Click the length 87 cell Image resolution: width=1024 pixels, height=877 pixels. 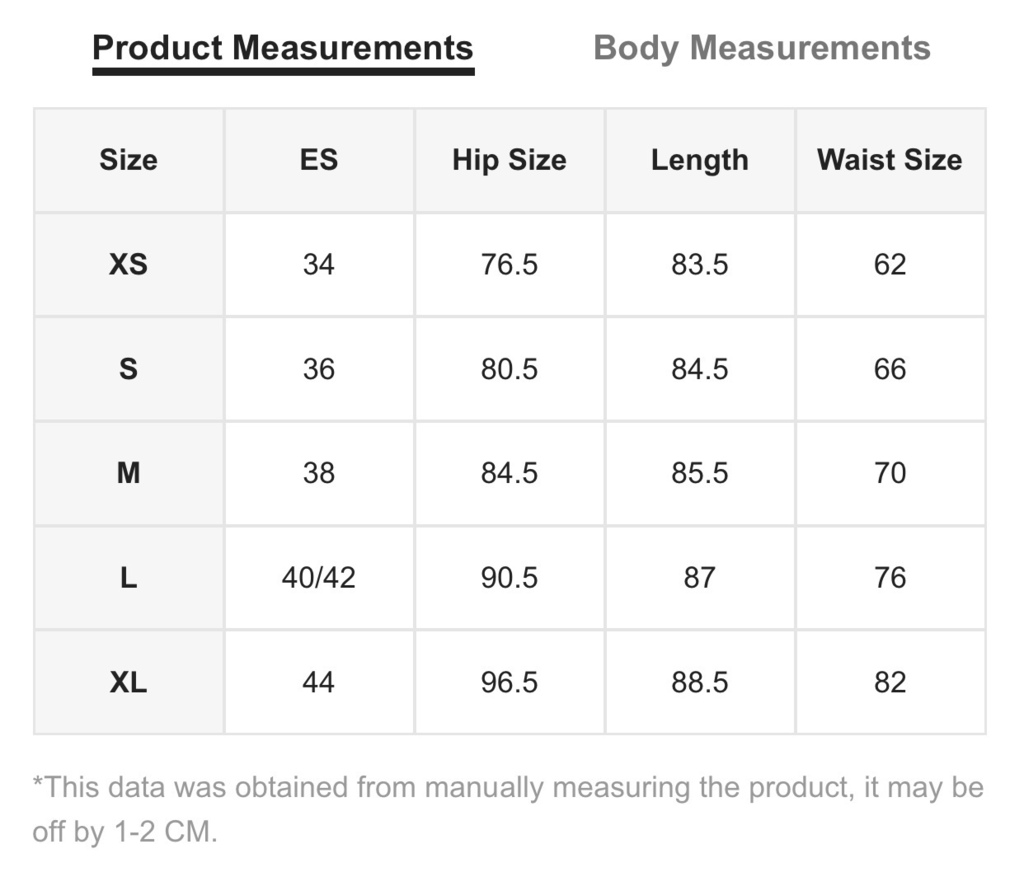coord(699,577)
